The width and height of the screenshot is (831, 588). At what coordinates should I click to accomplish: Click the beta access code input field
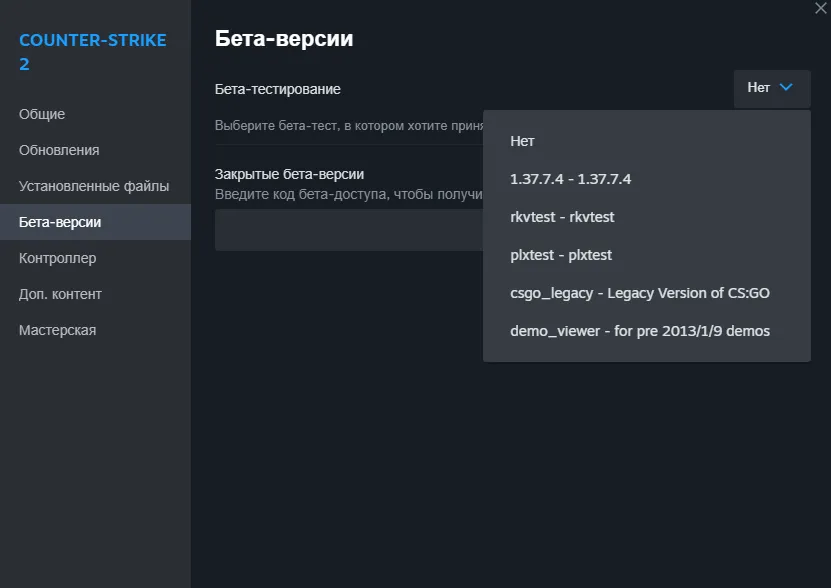pos(349,230)
